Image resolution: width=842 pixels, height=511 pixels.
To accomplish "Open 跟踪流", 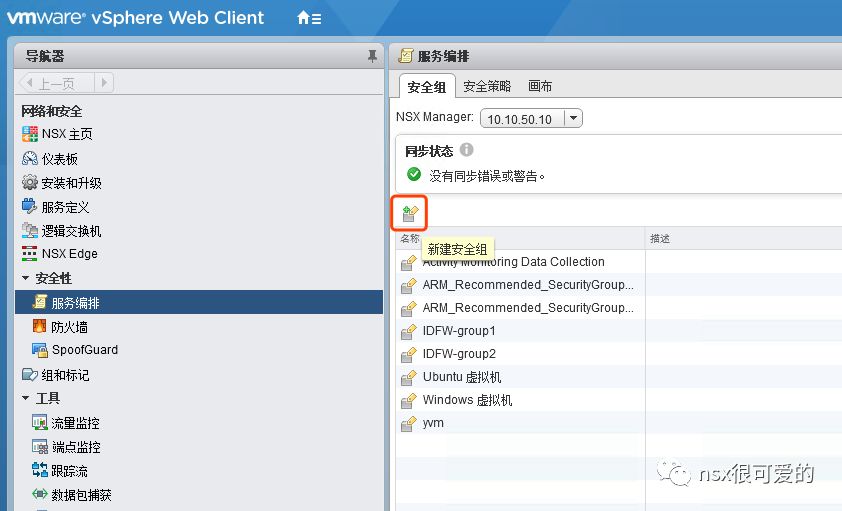I will pyautogui.click(x=69, y=471).
